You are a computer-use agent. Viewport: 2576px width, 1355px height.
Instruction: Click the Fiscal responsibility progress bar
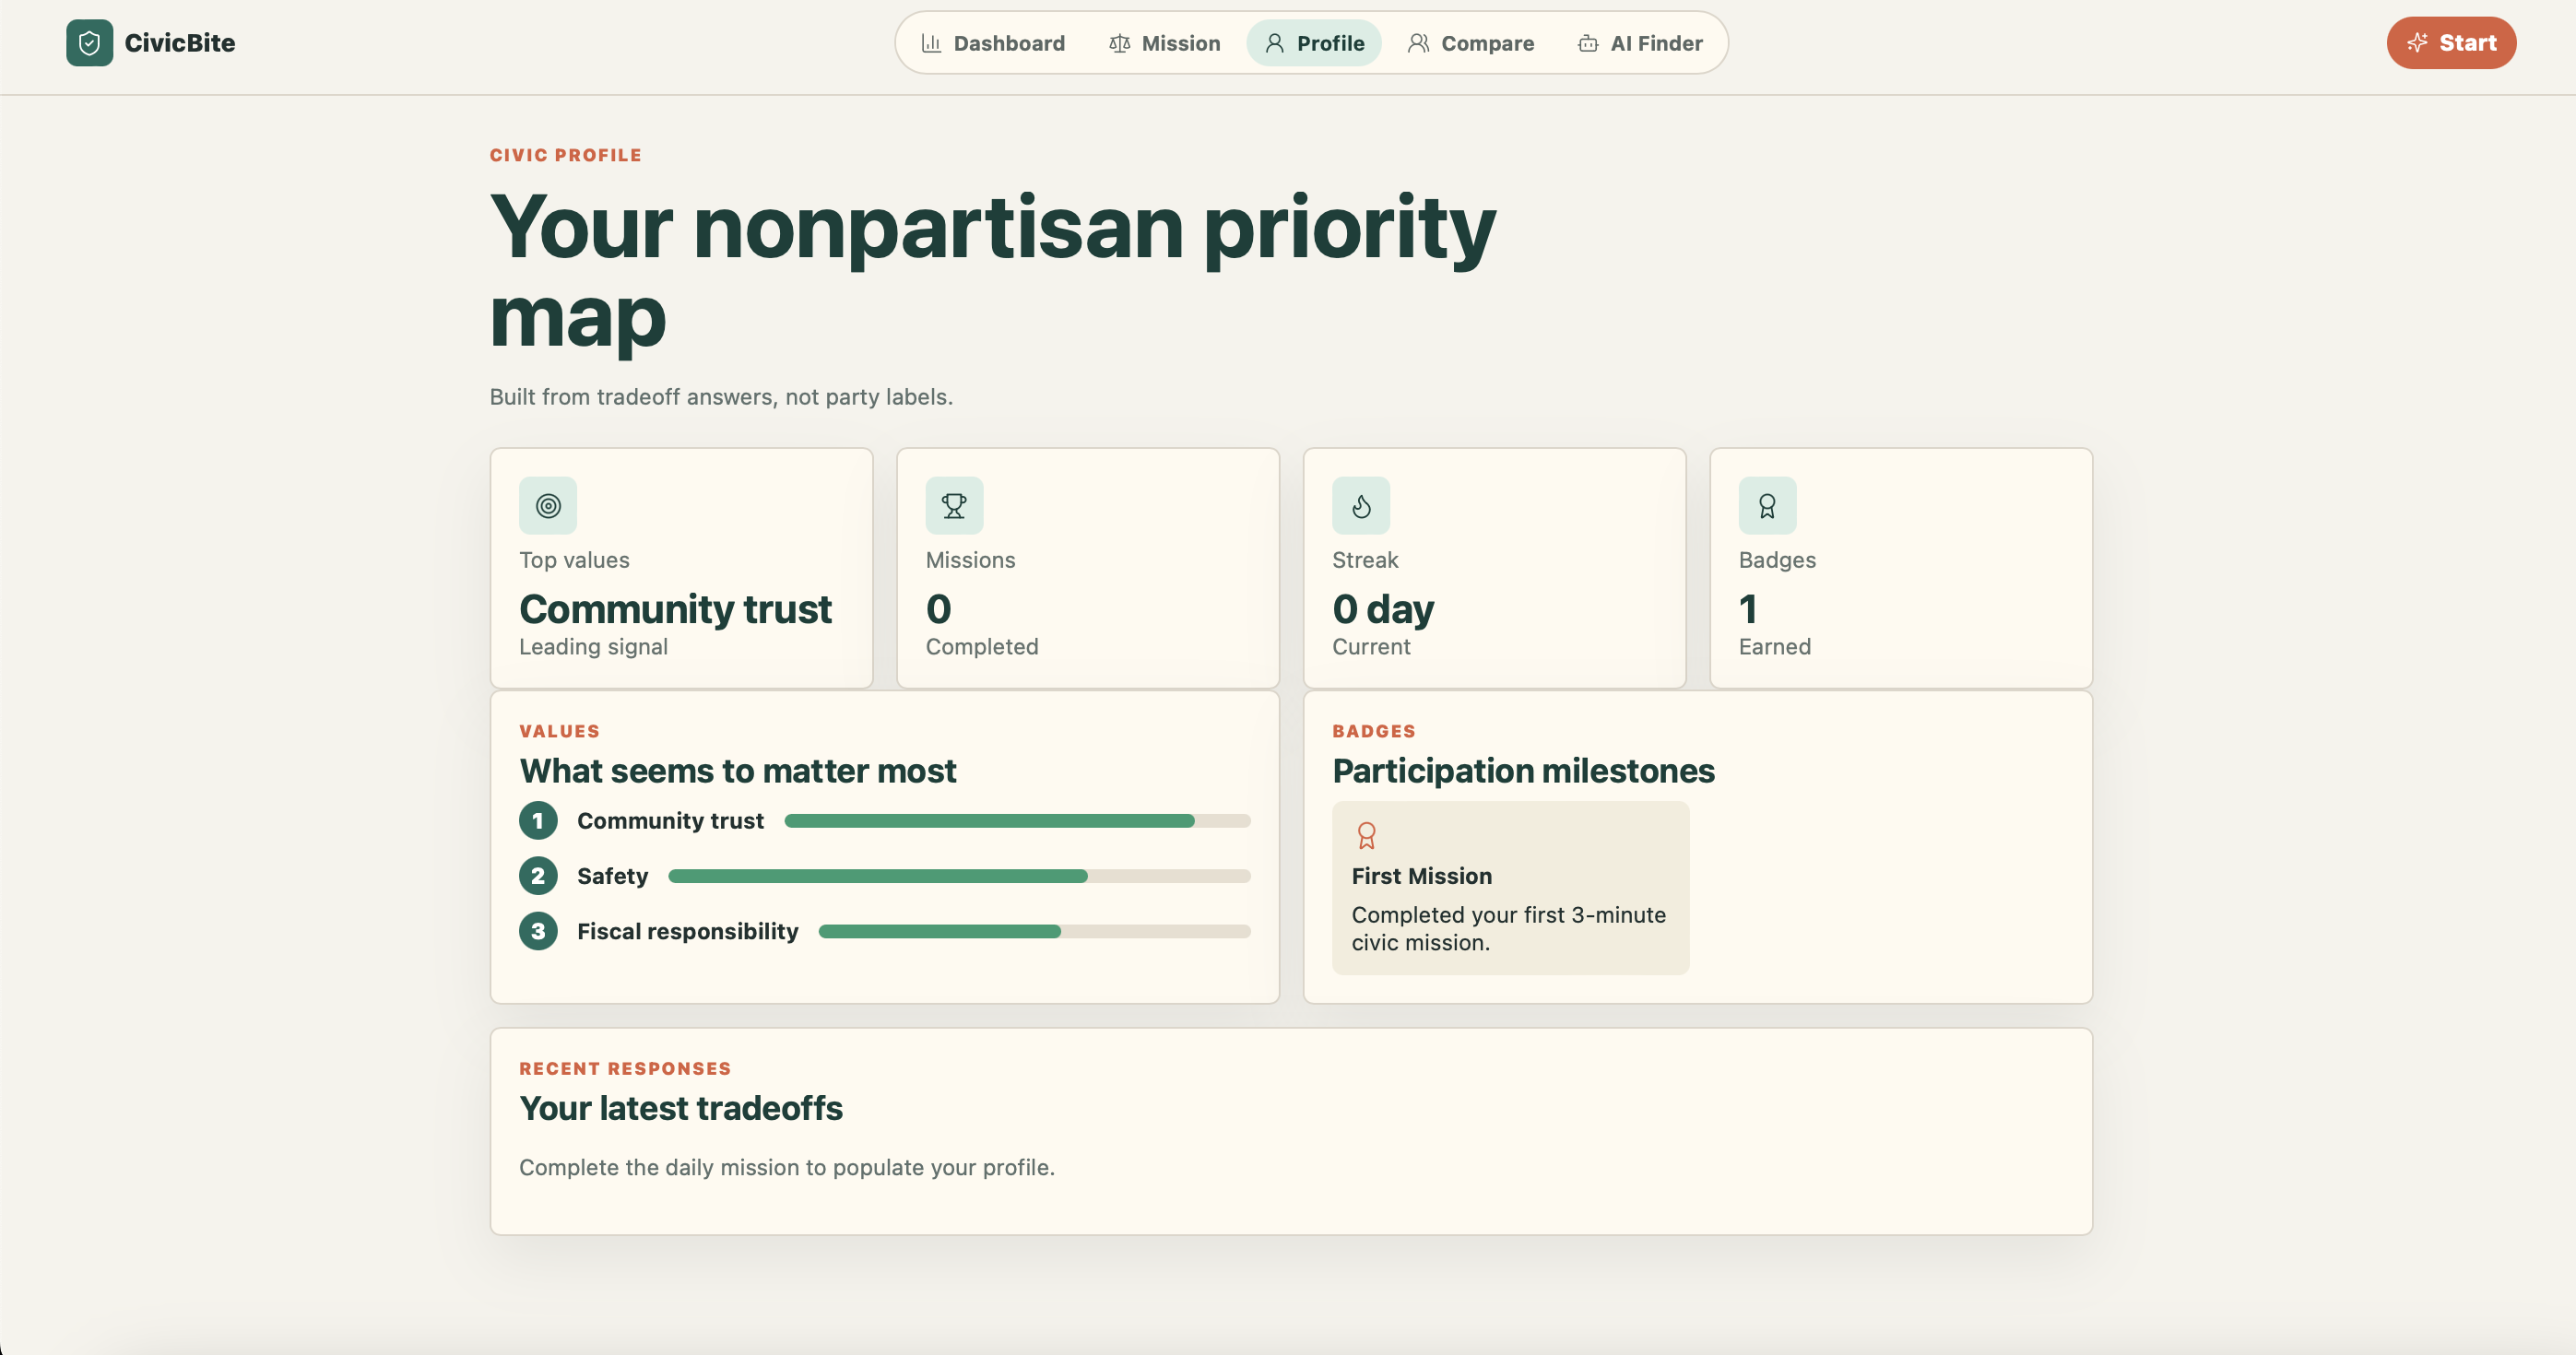1034,931
